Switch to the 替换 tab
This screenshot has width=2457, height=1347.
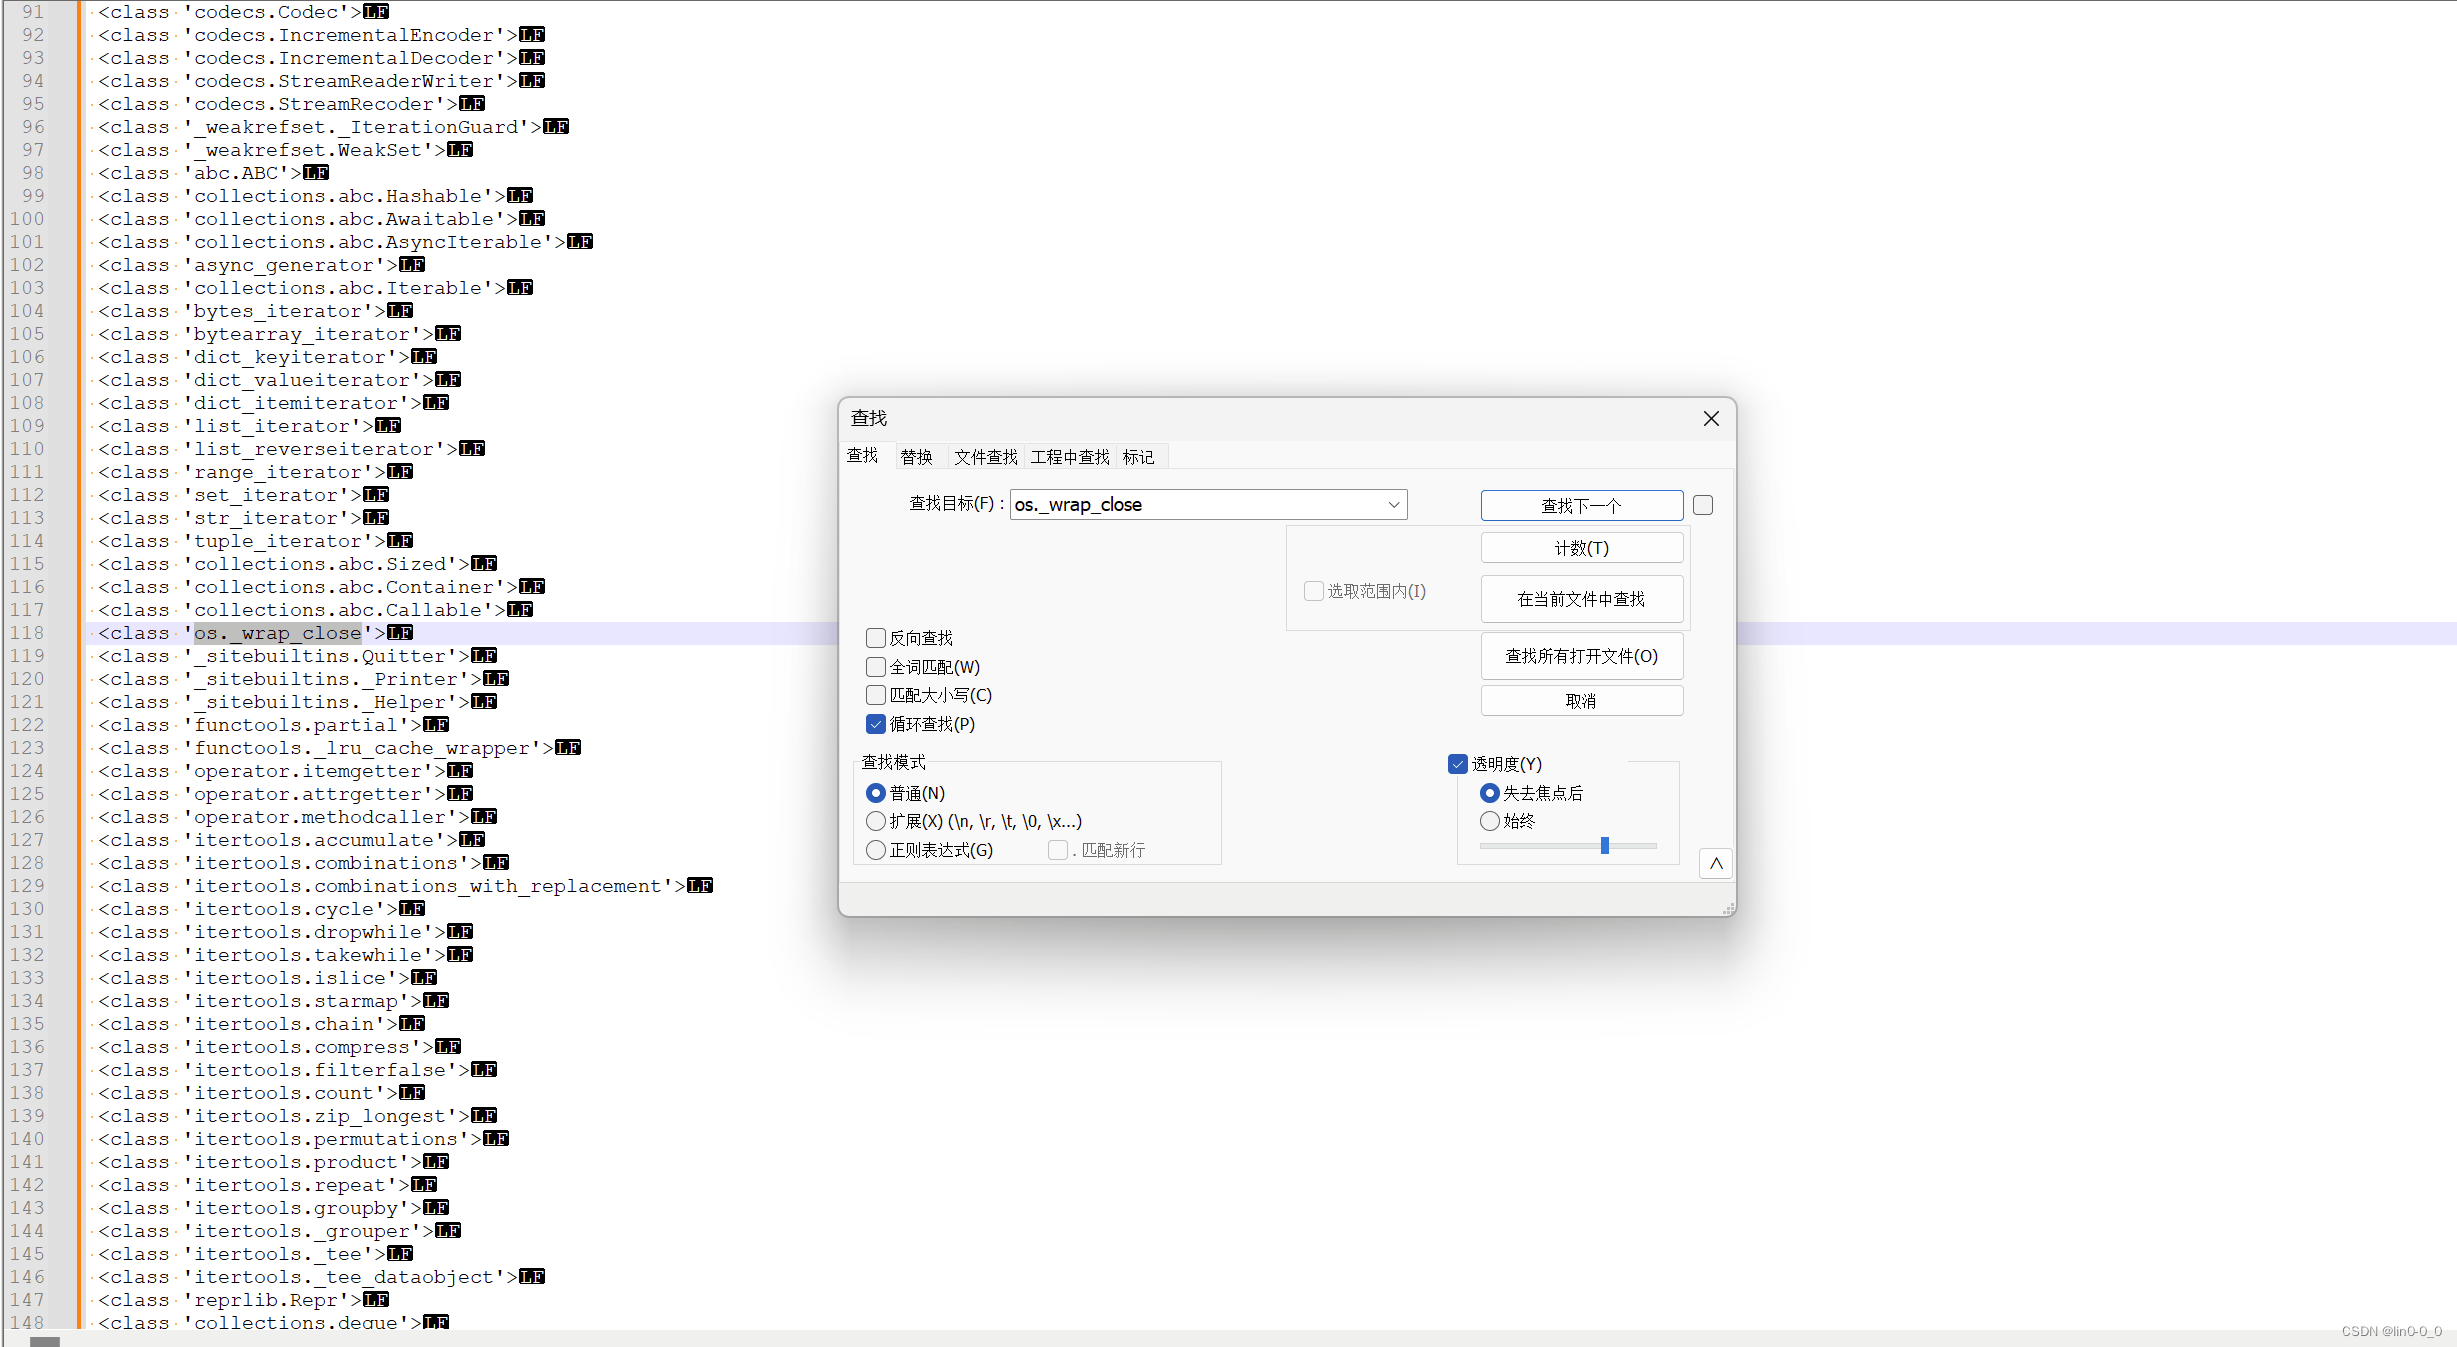(916, 457)
